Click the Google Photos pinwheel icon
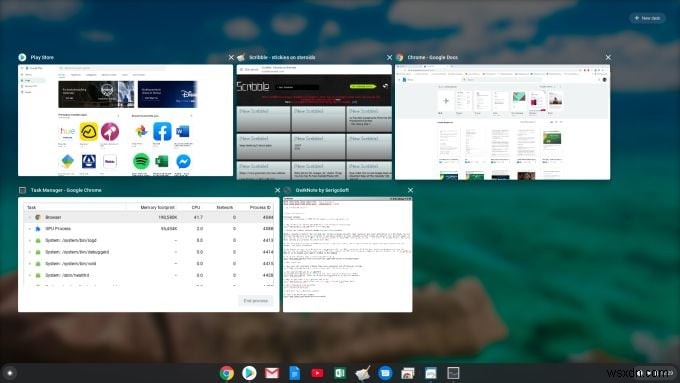Viewport: 680px width, 383px height. tap(141, 131)
